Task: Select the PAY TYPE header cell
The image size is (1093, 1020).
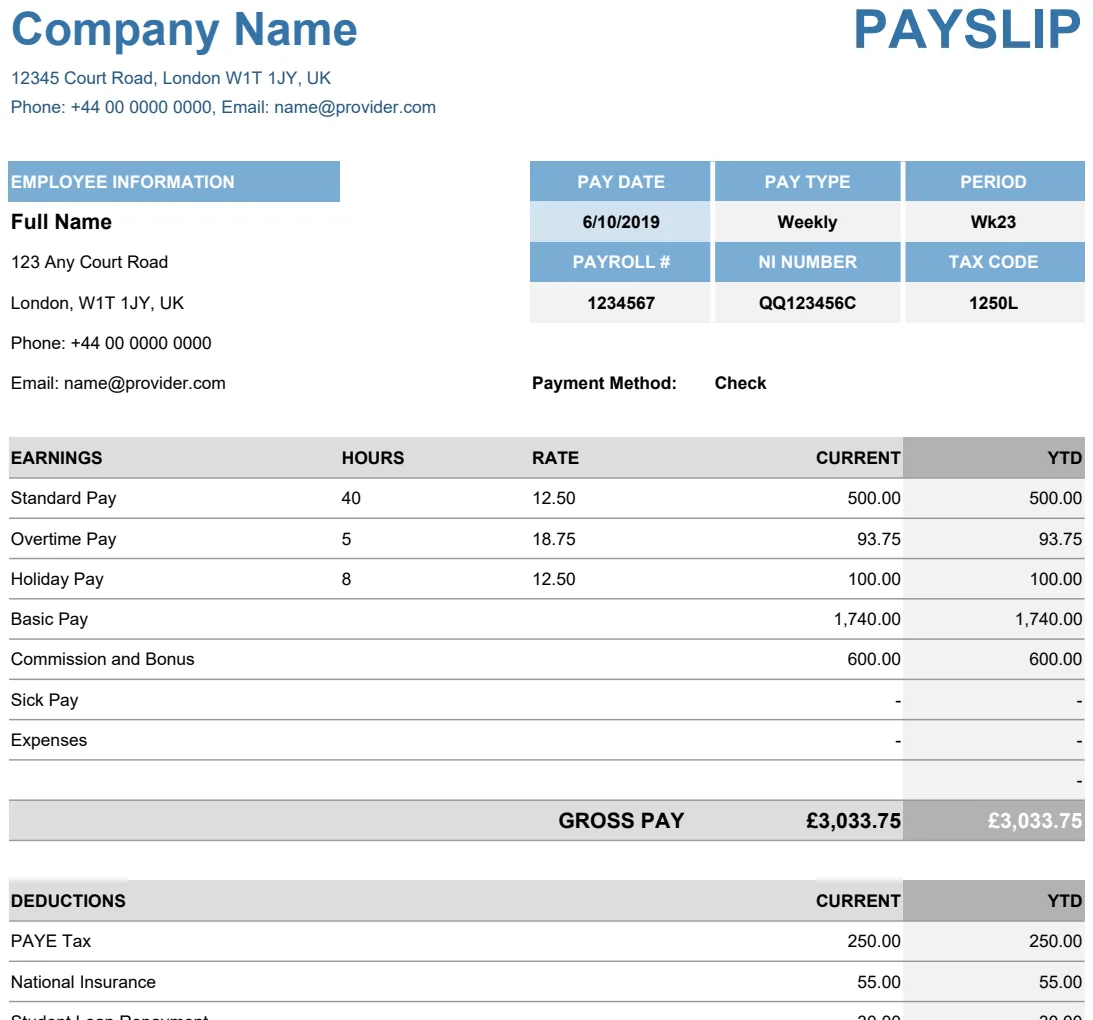Action: [x=807, y=182]
